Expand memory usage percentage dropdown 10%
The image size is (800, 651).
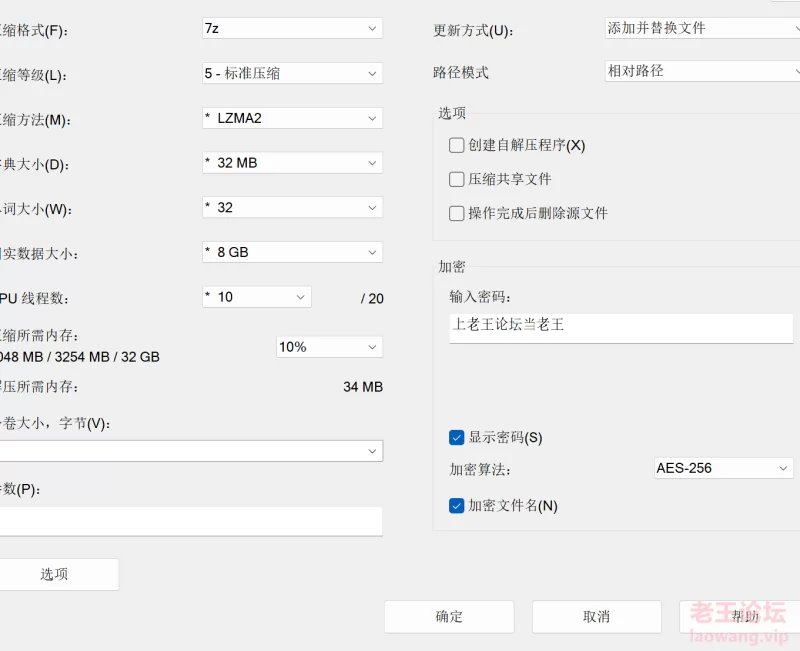click(x=329, y=347)
